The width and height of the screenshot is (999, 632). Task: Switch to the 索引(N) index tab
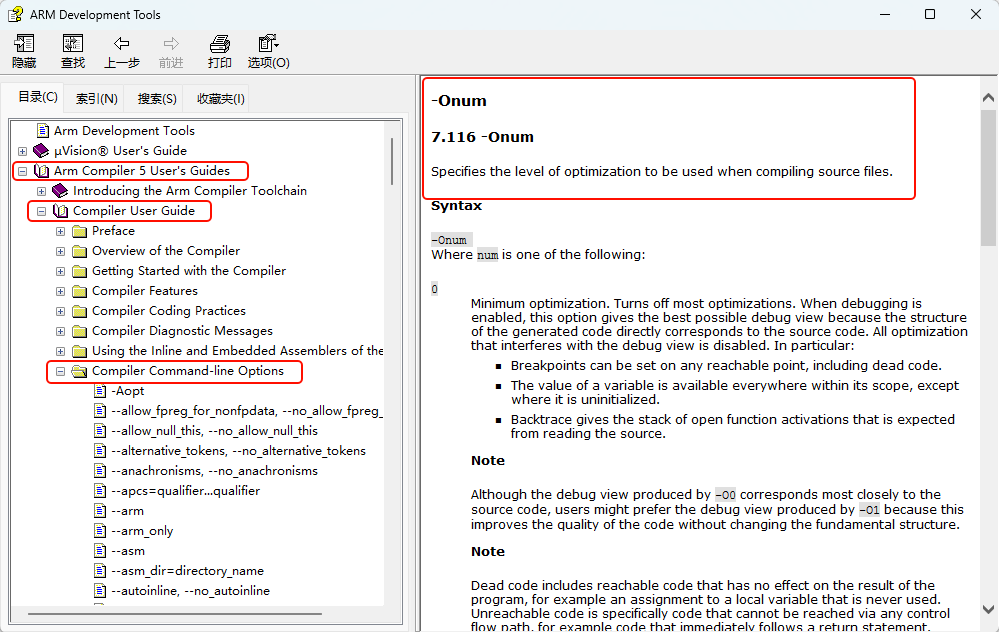(97, 98)
